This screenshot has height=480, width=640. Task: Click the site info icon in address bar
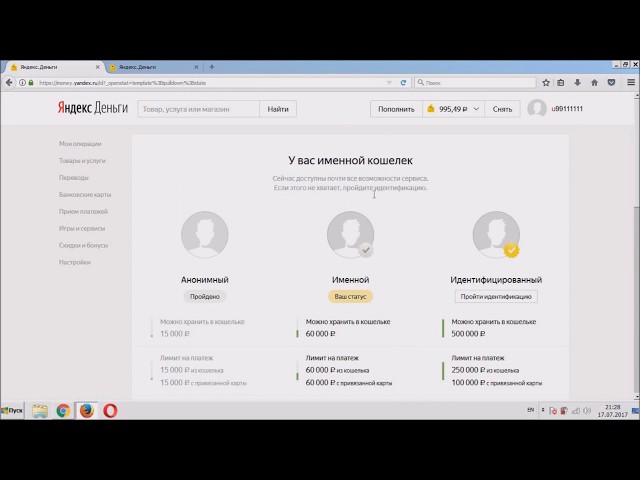click(22, 83)
